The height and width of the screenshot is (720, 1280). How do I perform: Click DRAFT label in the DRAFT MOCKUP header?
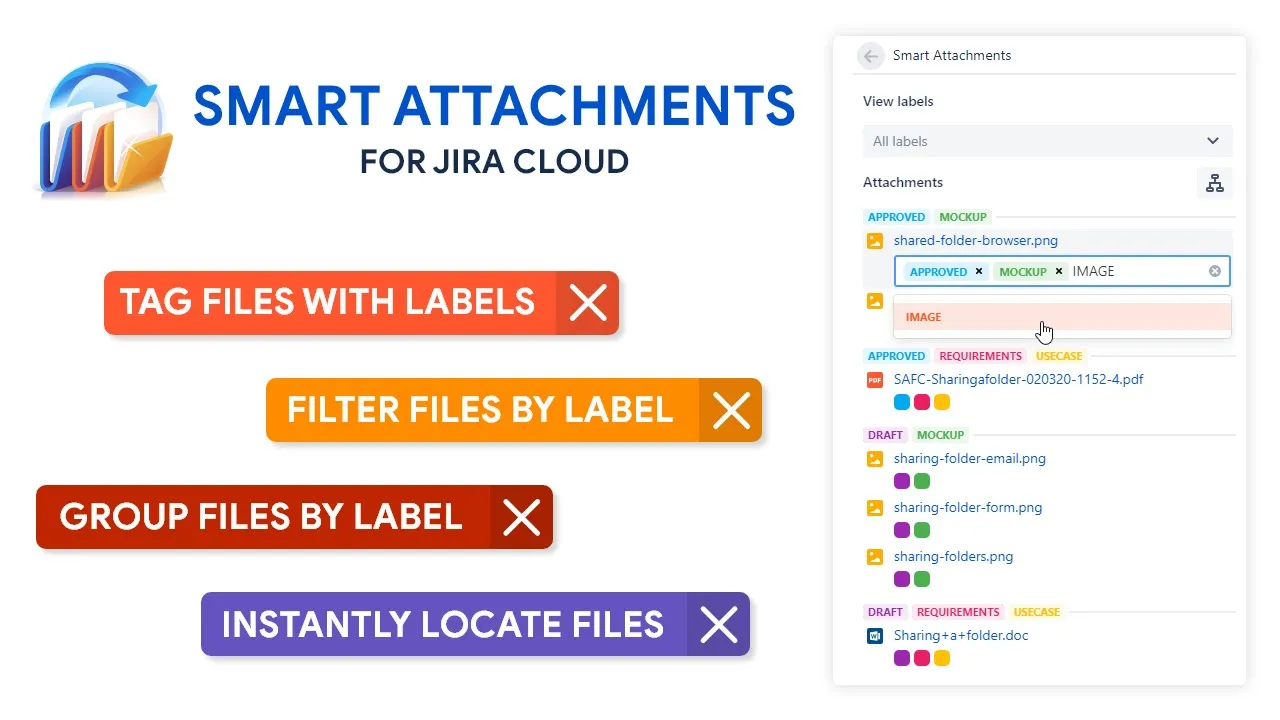(885, 435)
